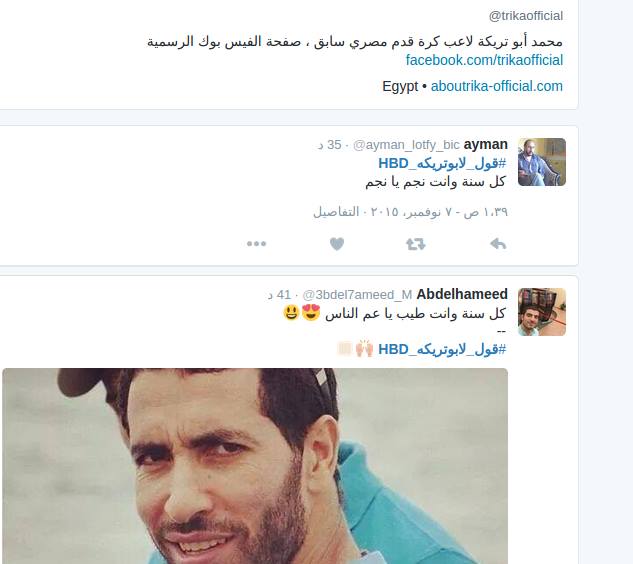Image resolution: width=633 pixels, height=564 pixels.
Task: Open @3bdel7ameed_M handle
Action: tap(357, 295)
